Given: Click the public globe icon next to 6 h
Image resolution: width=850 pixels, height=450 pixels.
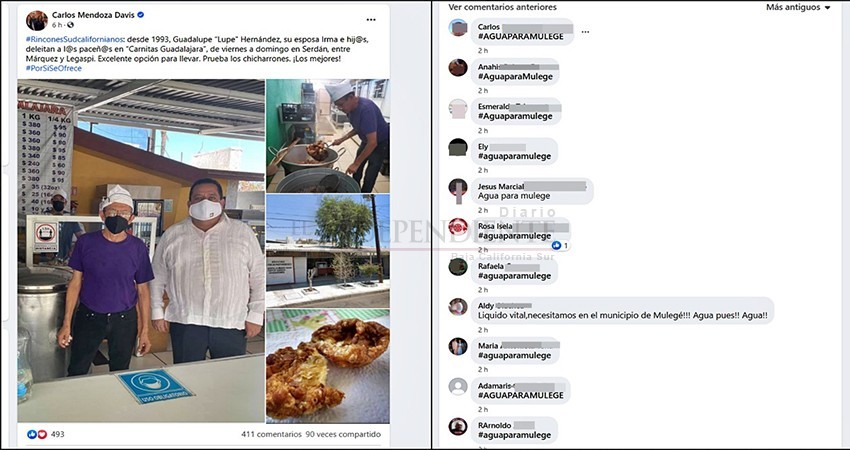Looking at the screenshot, I should pos(71,25).
